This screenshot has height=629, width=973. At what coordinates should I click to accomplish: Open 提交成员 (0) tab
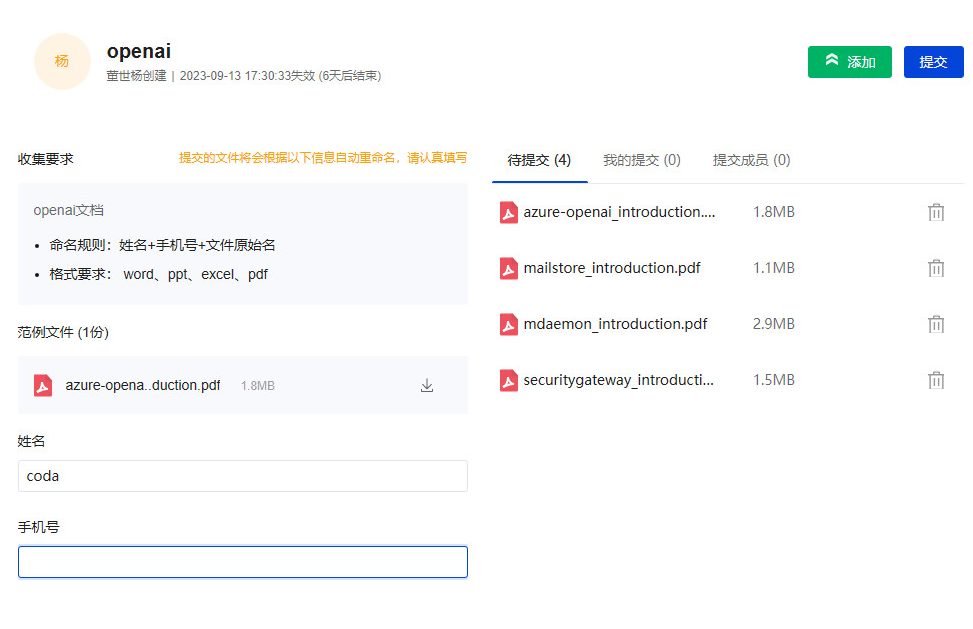point(751,160)
